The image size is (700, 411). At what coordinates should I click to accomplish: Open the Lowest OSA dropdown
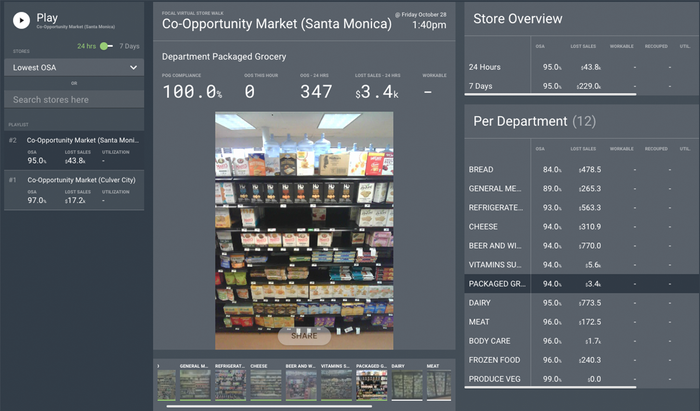74,67
